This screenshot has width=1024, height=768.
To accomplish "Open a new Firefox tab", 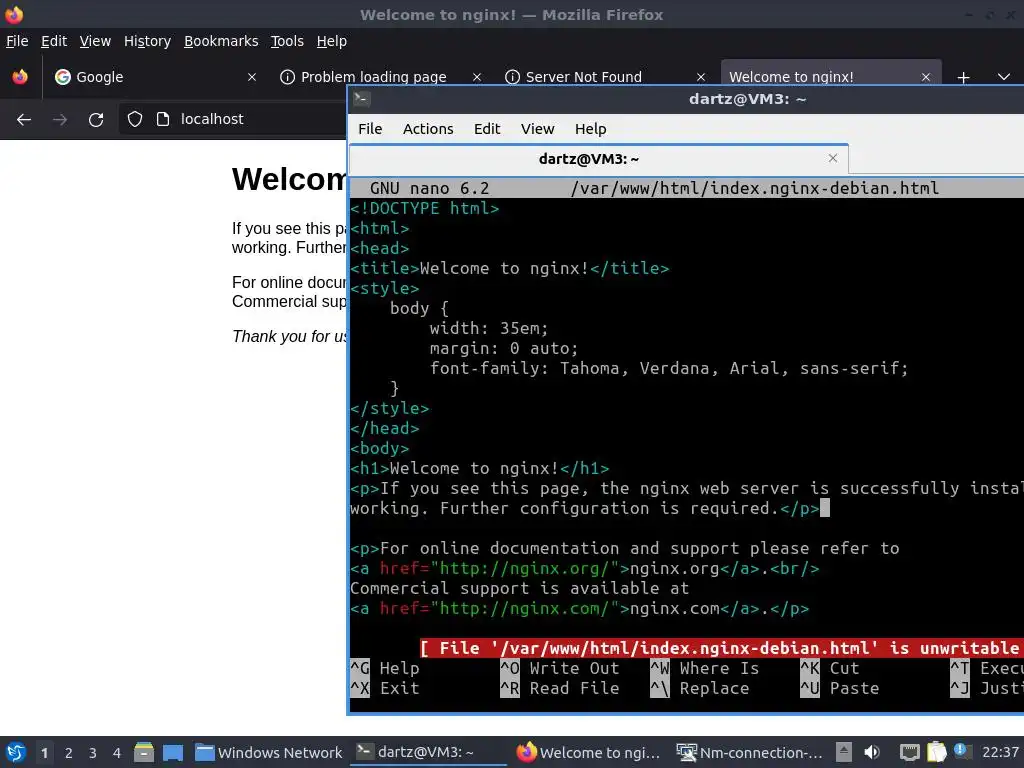I will pos(963,78).
